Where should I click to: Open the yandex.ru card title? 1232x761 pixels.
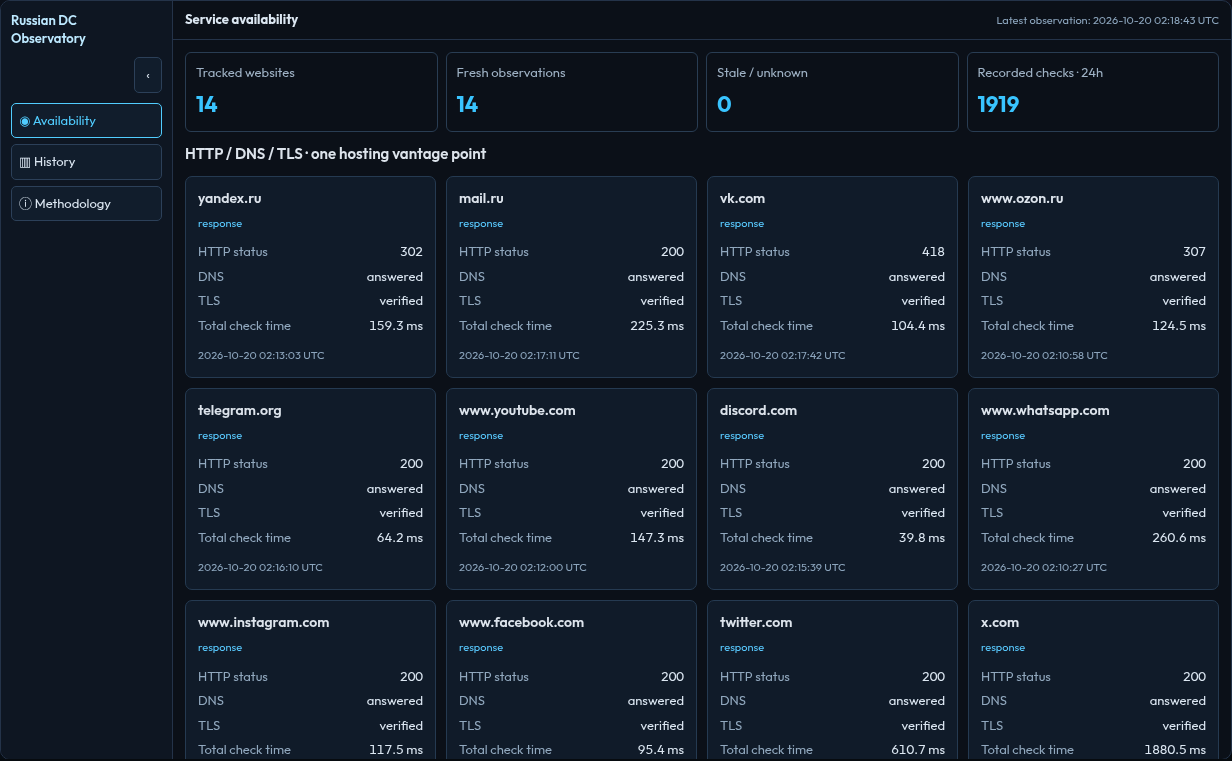[229, 198]
